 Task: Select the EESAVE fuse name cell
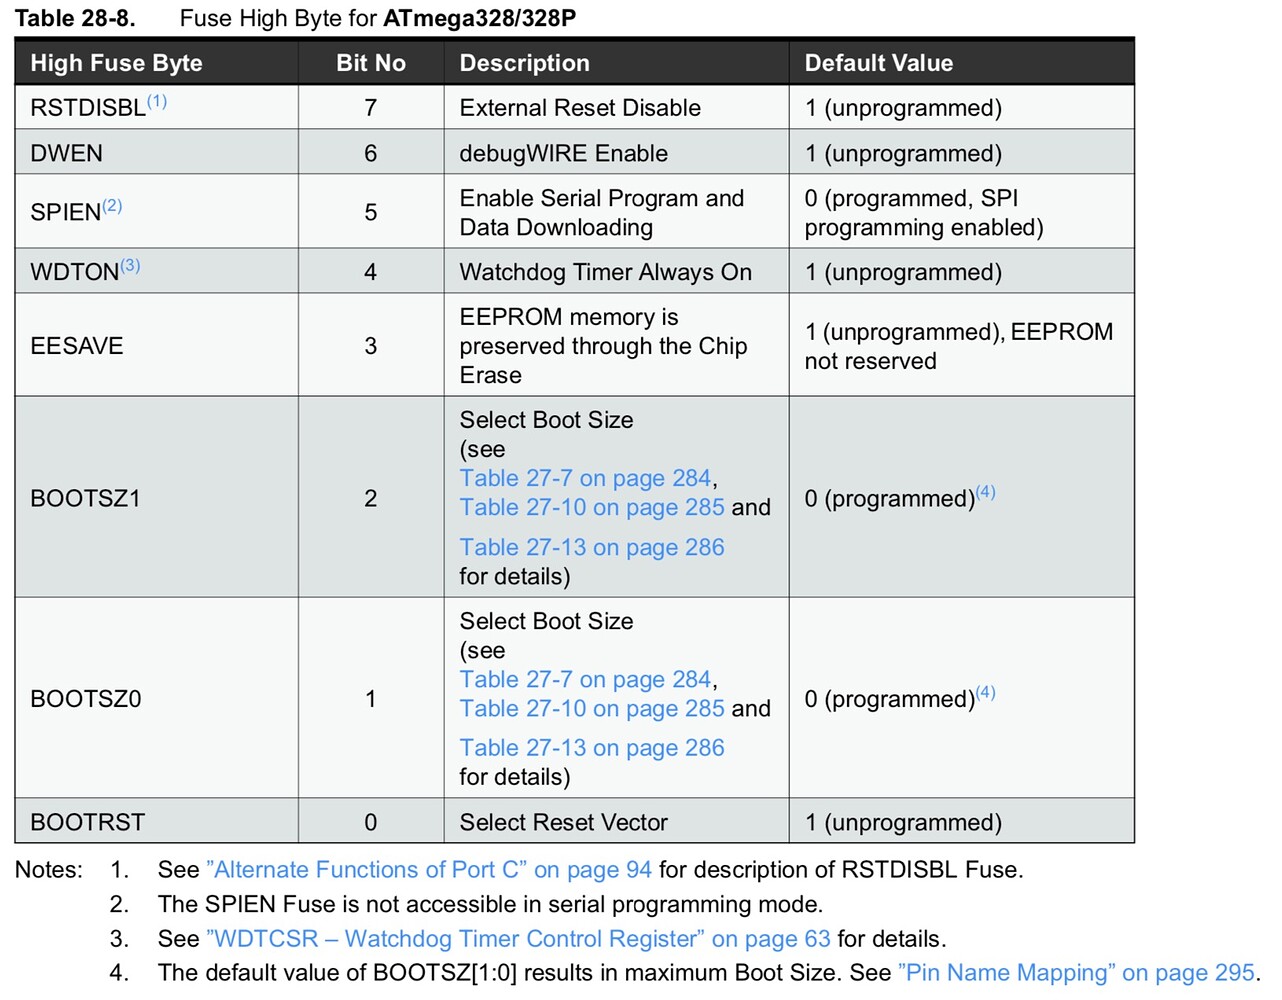pos(77,346)
